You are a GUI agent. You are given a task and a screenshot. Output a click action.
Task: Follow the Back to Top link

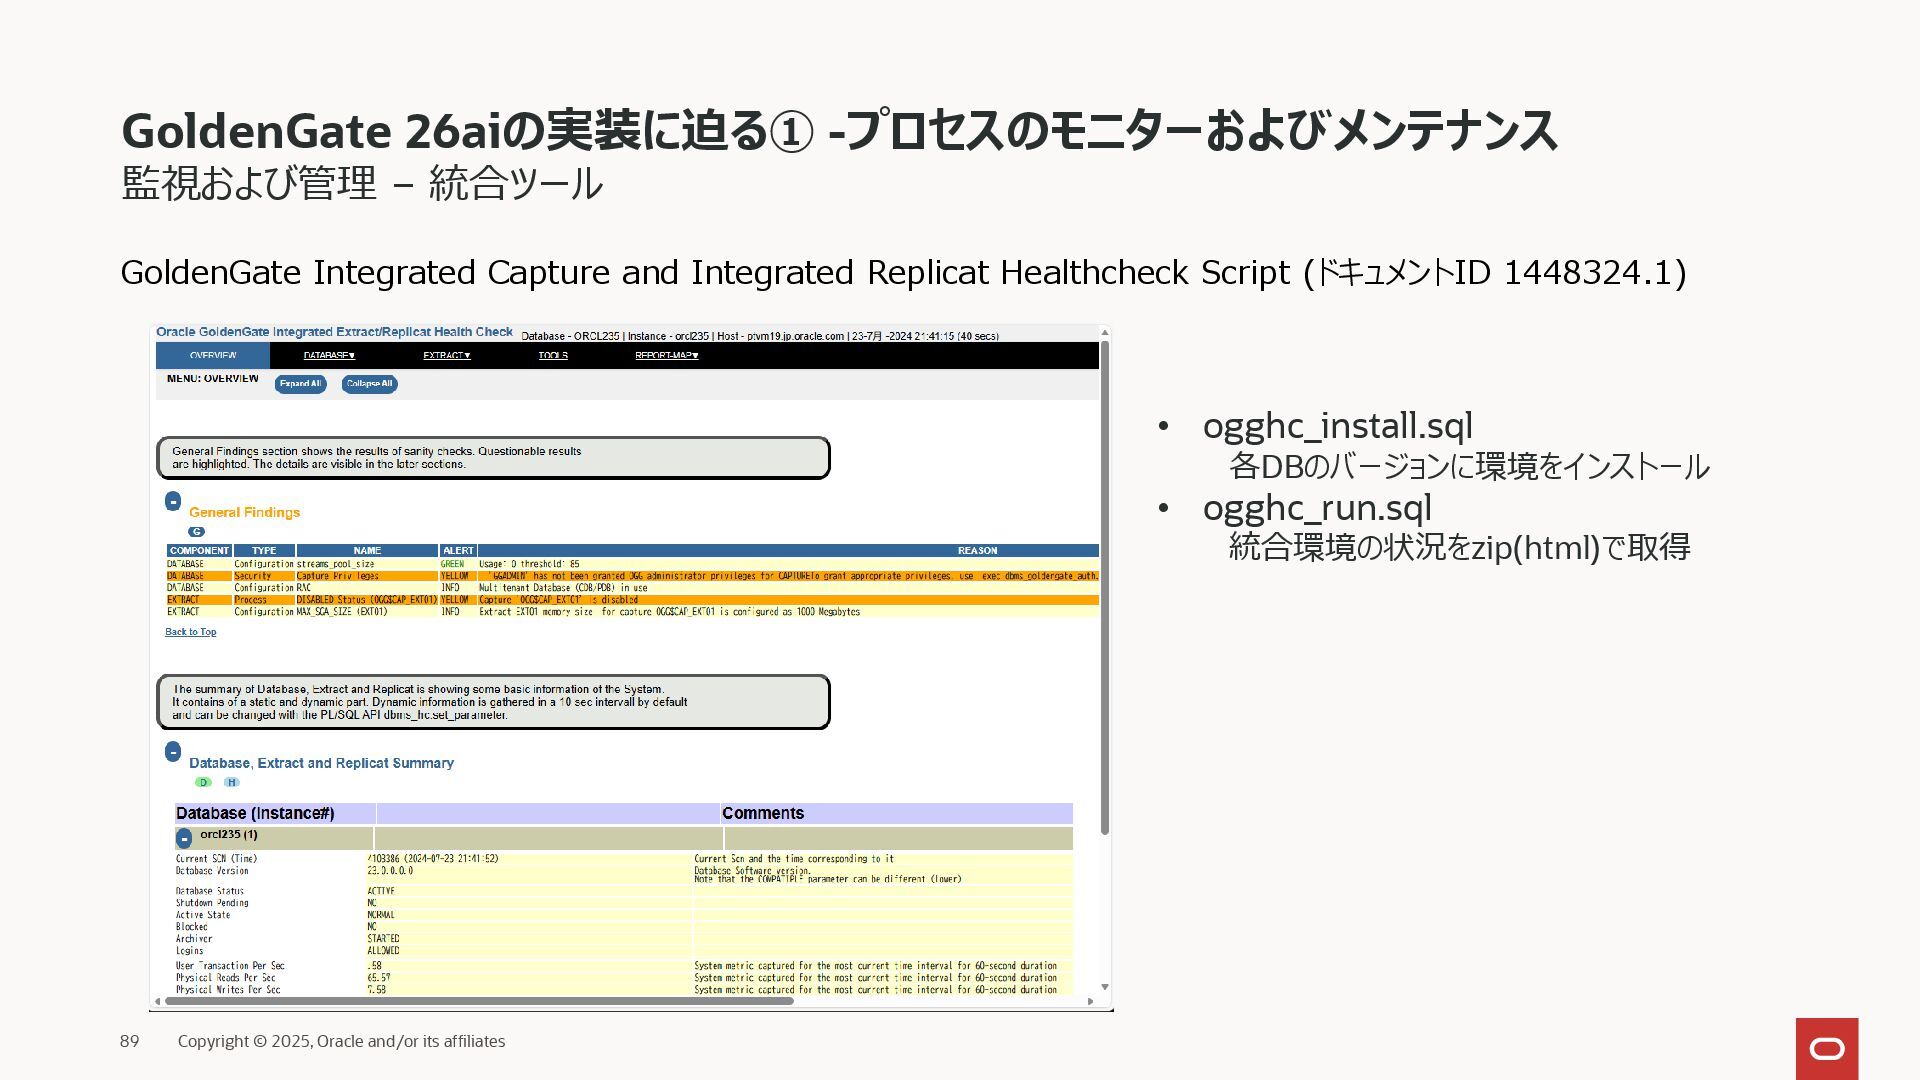tap(190, 632)
